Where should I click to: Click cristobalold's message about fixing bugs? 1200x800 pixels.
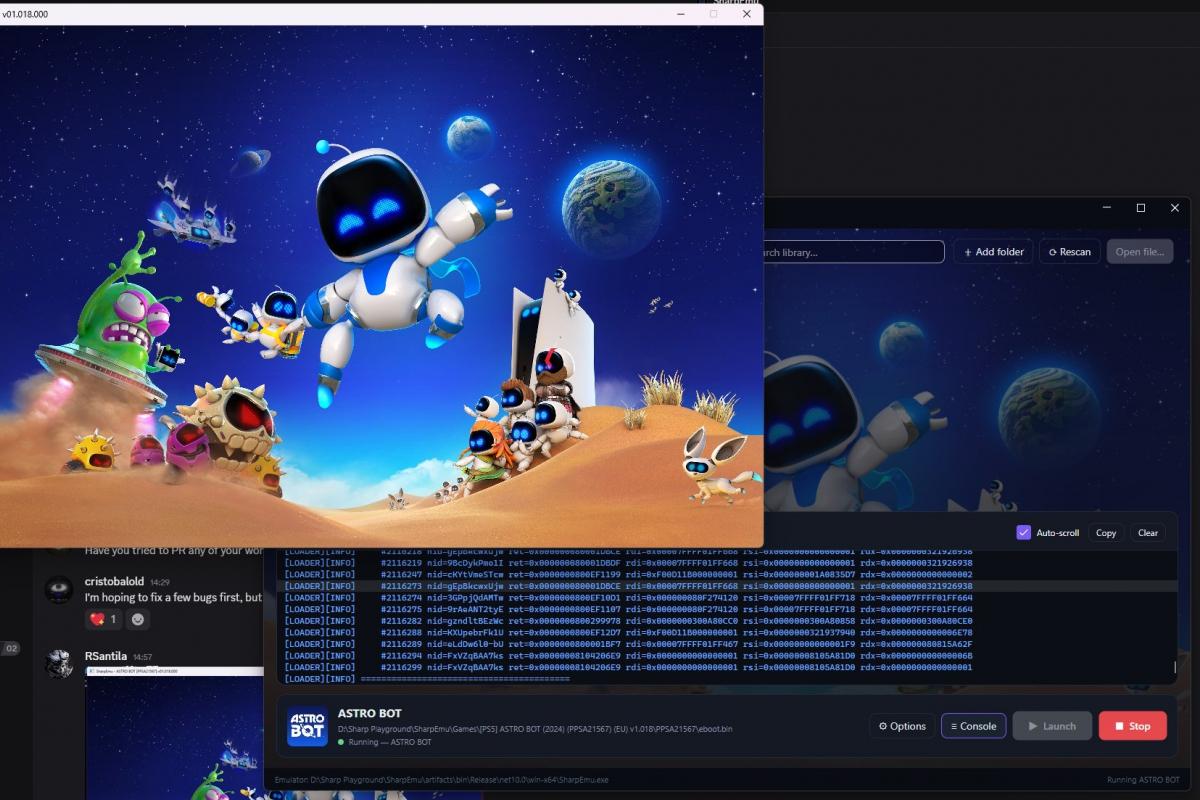[173, 597]
